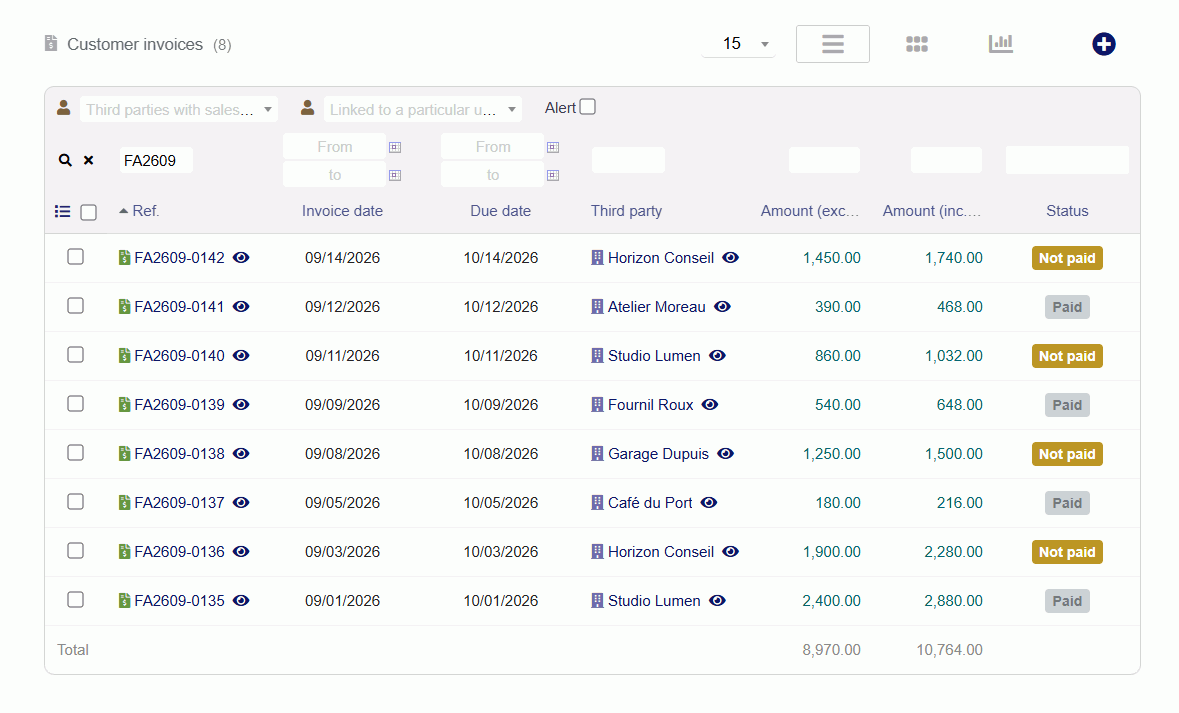The width and height of the screenshot is (1179, 713).
Task: Preview invoice FA2609-0138 with eye icon
Action: (x=241, y=453)
